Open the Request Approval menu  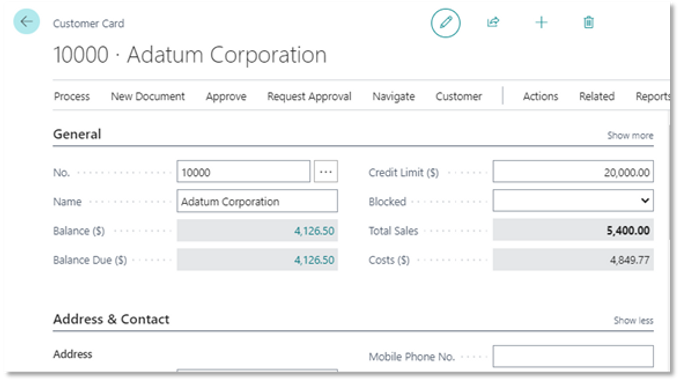pyautogui.click(x=309, y=96)
